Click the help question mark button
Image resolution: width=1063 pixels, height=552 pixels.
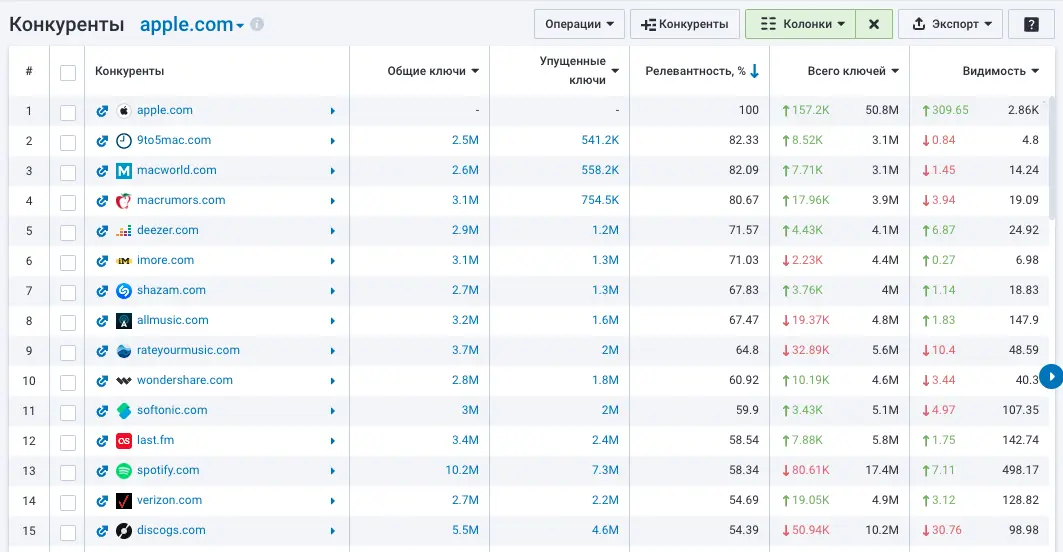point(1031,24)
